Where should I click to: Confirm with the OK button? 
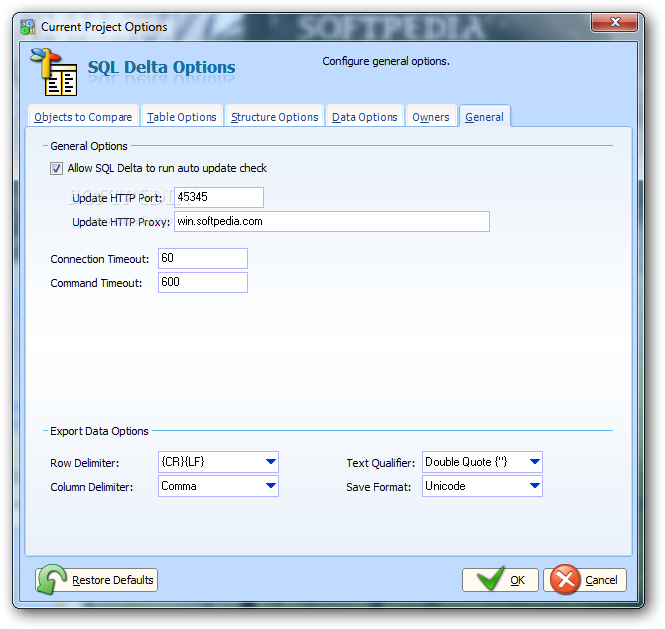[x=500, y=580]
